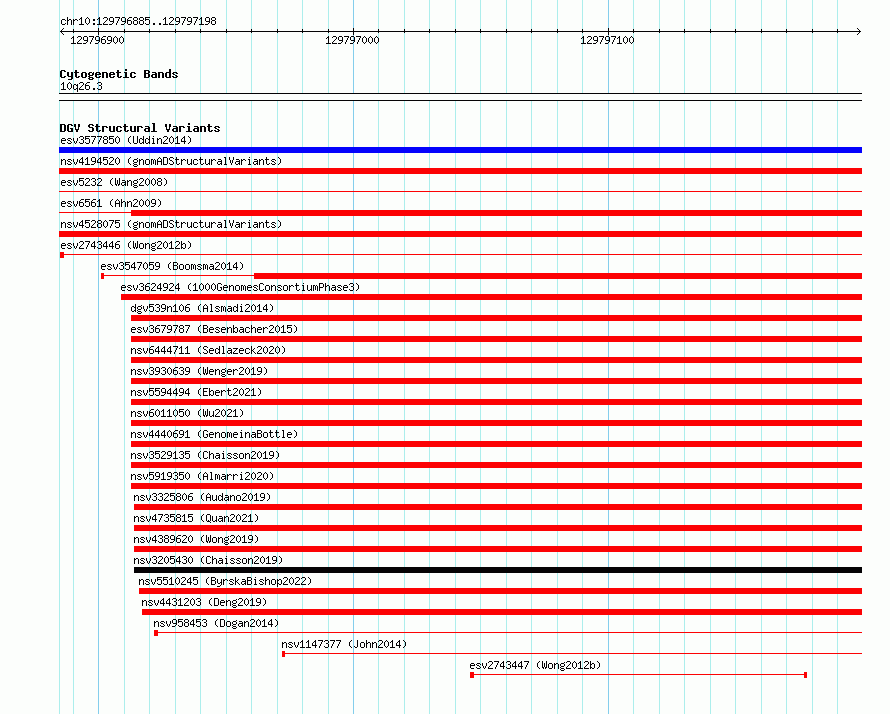
Task: Click the red bar under nsv4431203
Action: coord(502,612)
